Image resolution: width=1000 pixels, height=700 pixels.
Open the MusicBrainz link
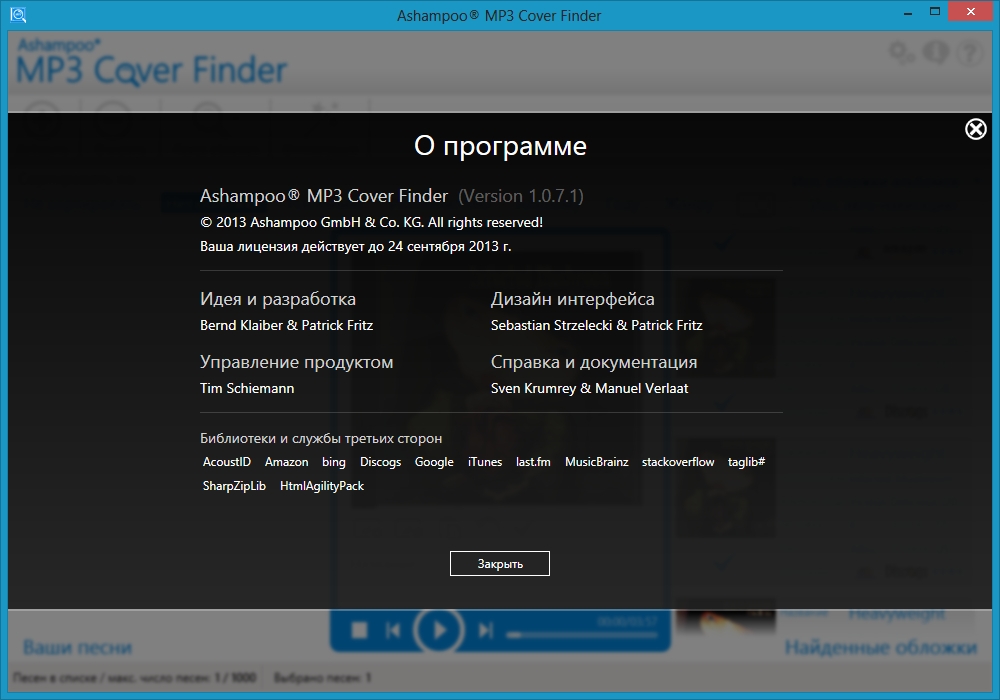596,462
